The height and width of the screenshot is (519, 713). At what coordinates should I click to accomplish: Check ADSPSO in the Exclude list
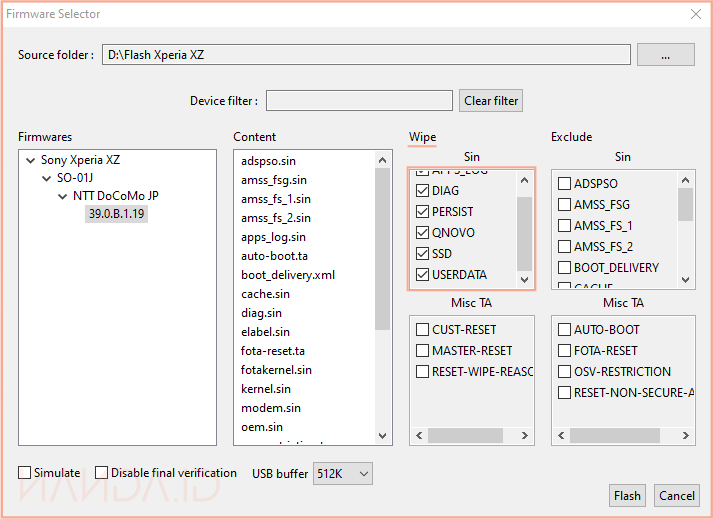pos(565,184)
